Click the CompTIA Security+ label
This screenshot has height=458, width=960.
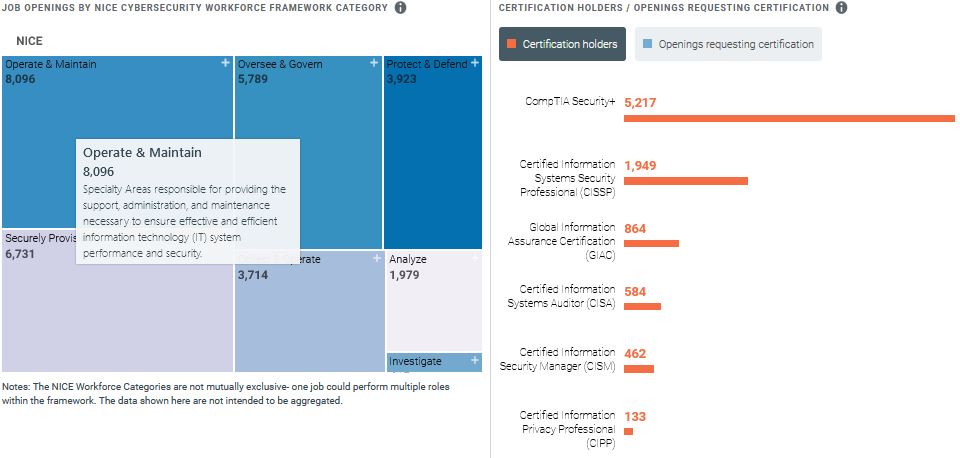[570, 102]
